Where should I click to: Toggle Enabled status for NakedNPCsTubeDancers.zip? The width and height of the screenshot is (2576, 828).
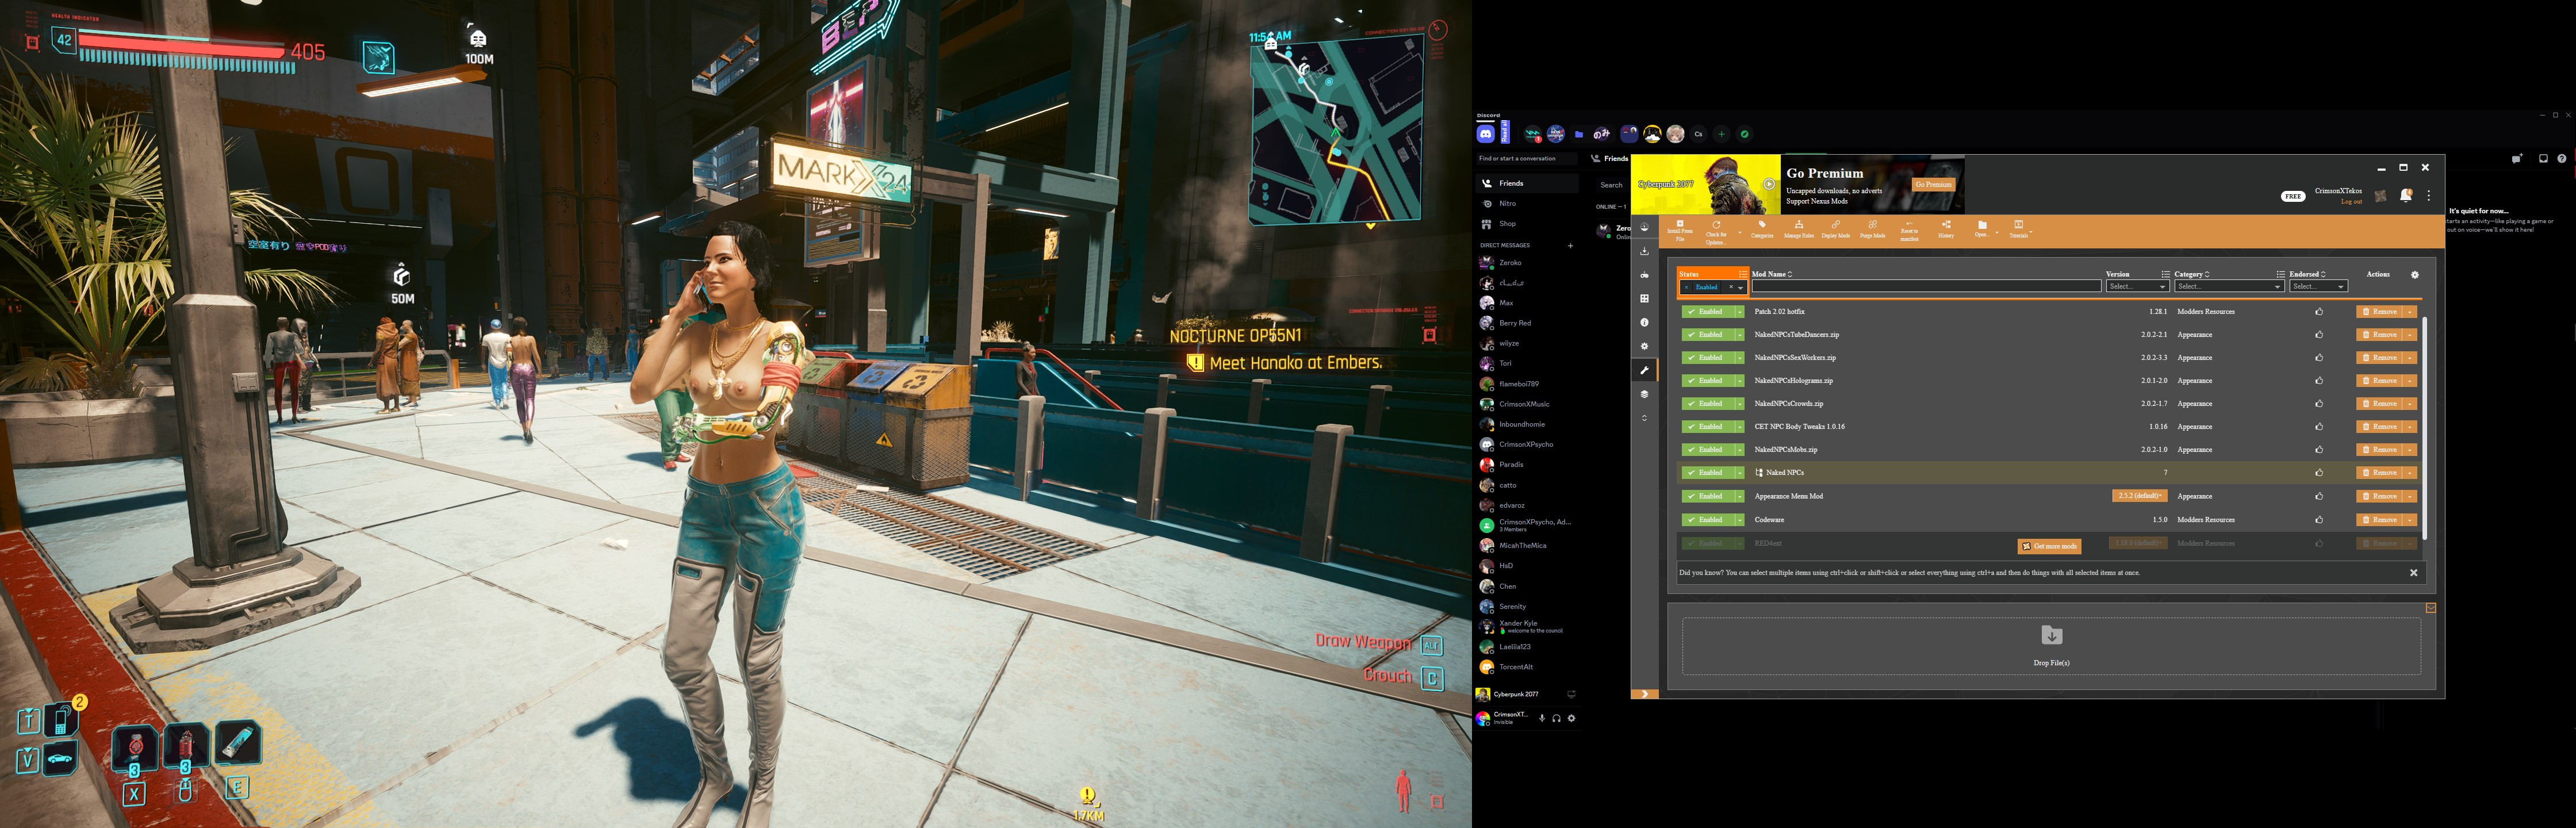pos(1708,335)
